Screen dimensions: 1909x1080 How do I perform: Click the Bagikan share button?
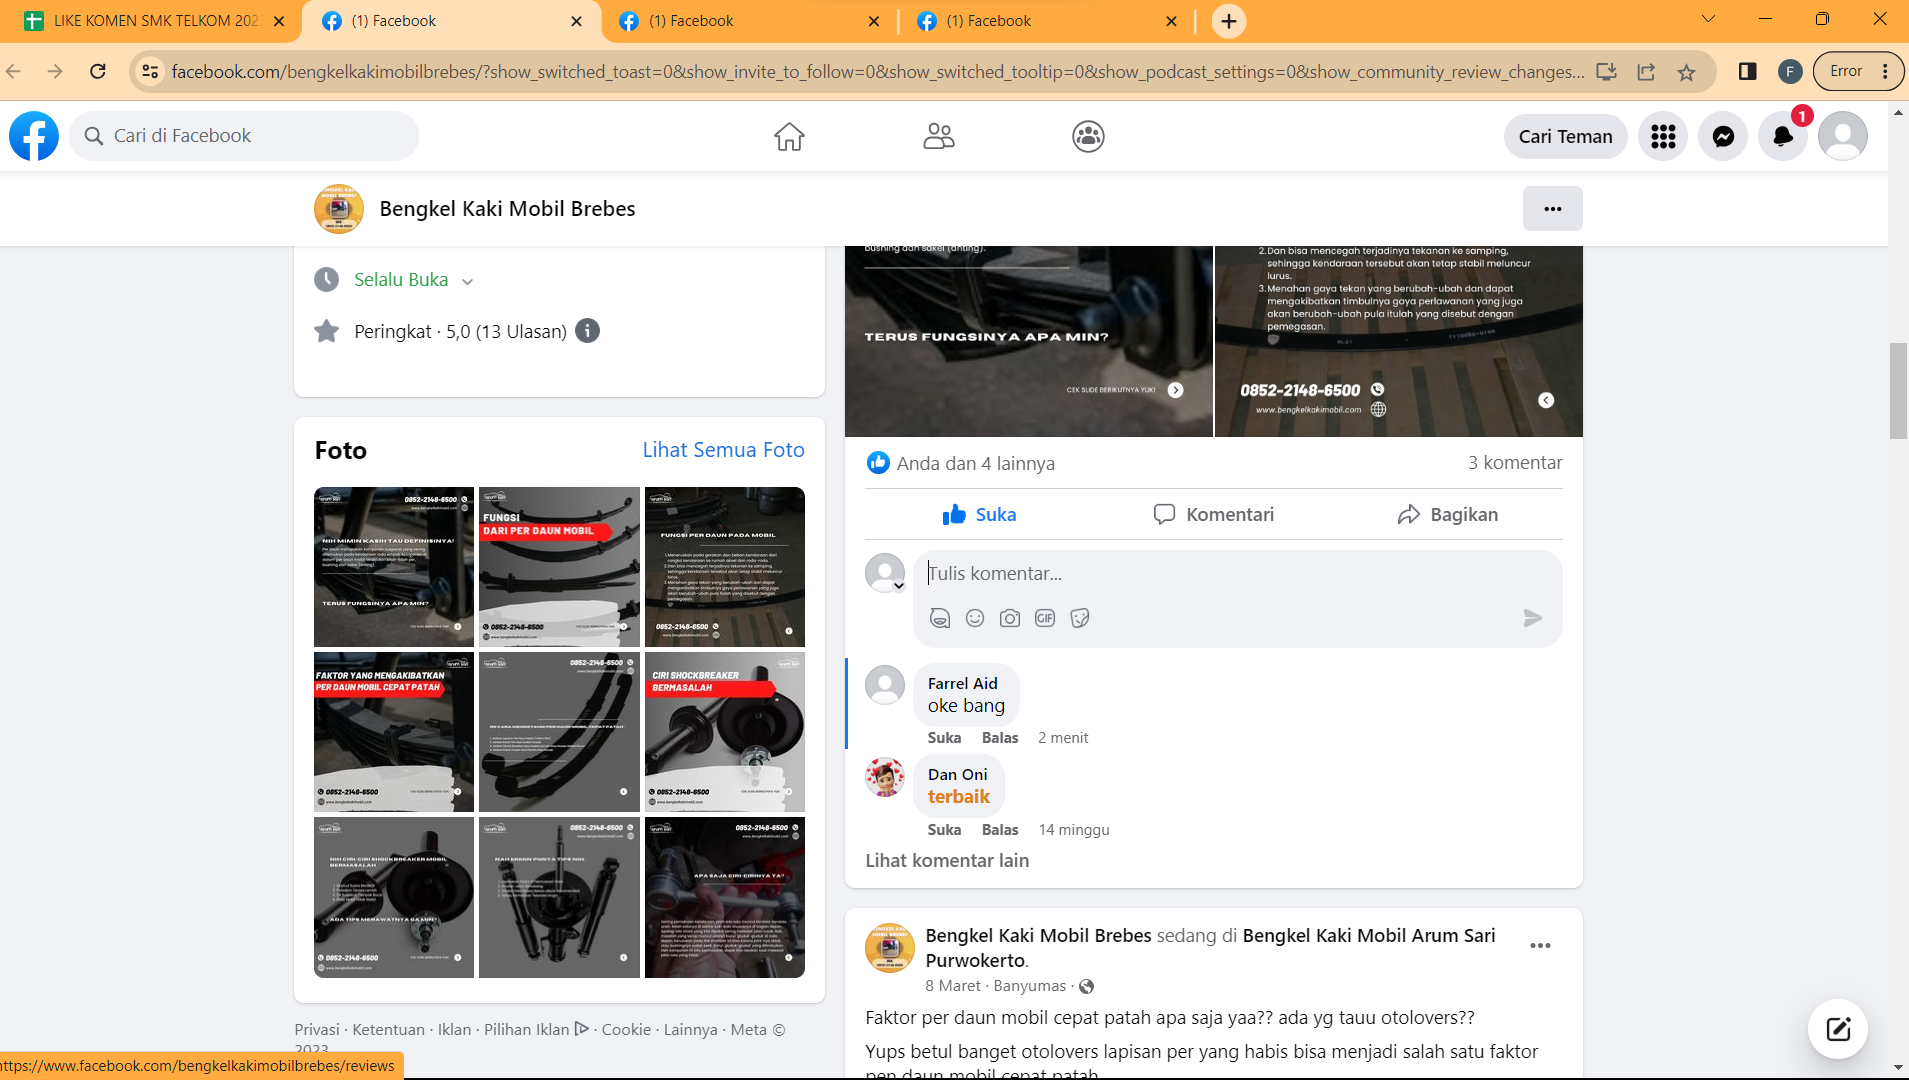(1447, 514)
